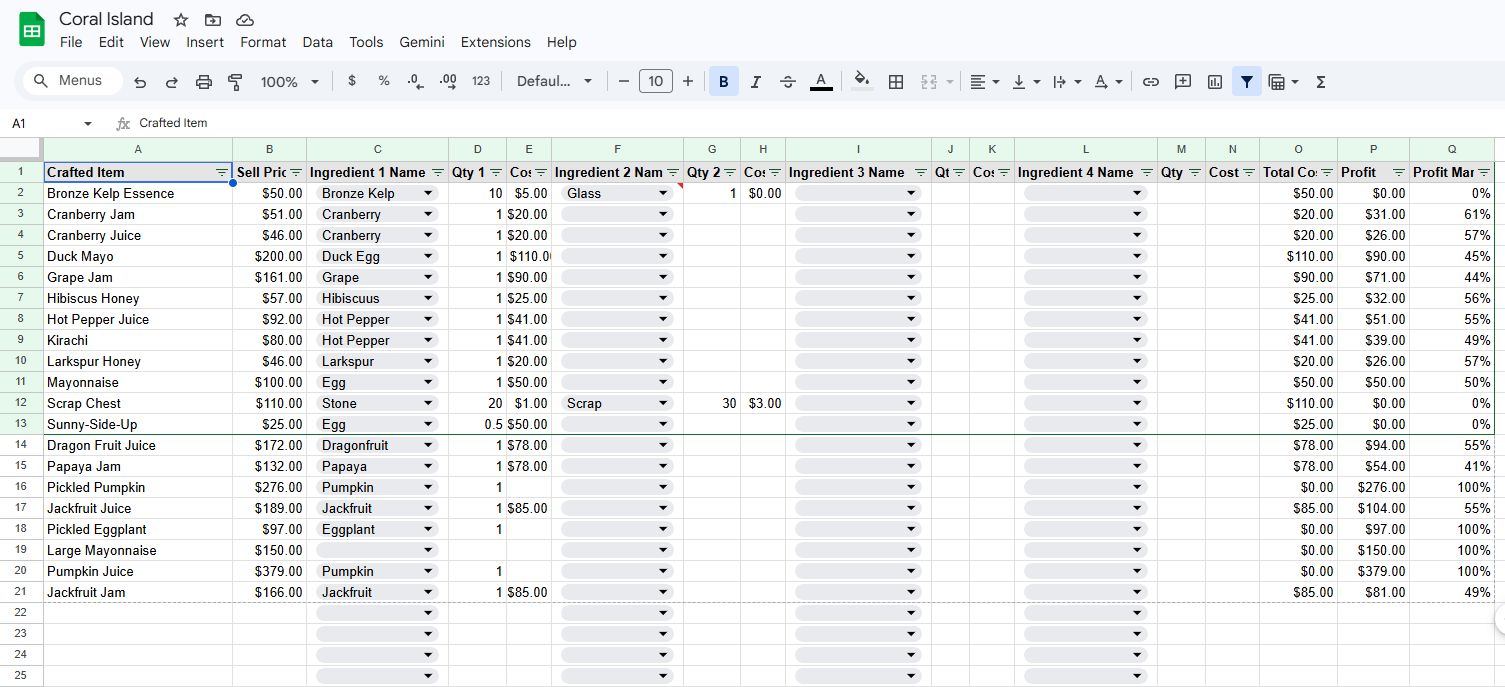Click the increase font size button
Viewport: 1505px width, 687px height.
click(x=688, y=82)
